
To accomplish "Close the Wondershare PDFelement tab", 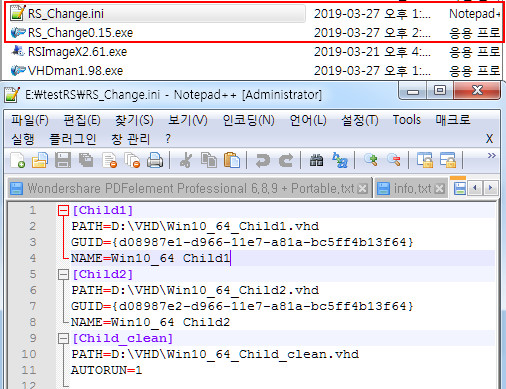I will point(362,189).
